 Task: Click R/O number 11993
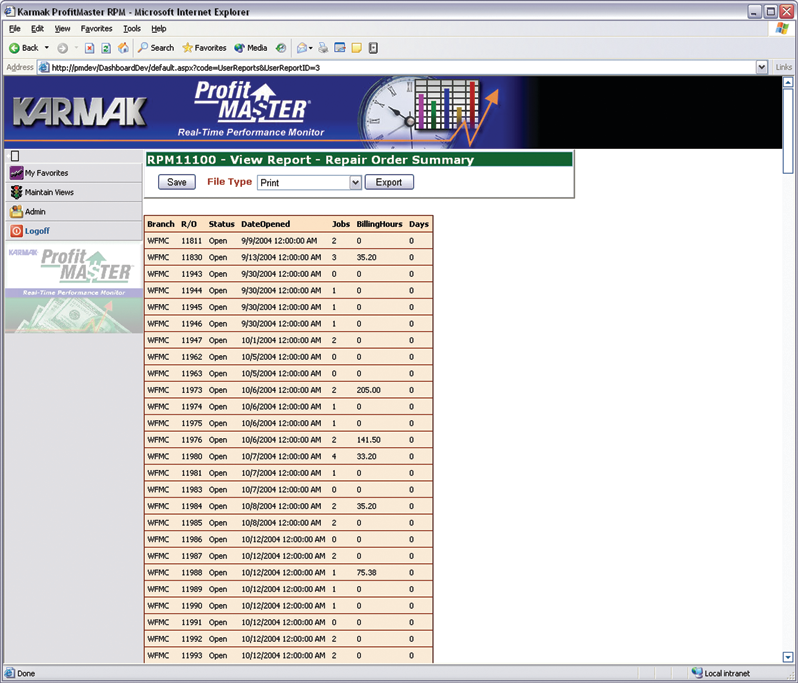click(x=191, y=656)
